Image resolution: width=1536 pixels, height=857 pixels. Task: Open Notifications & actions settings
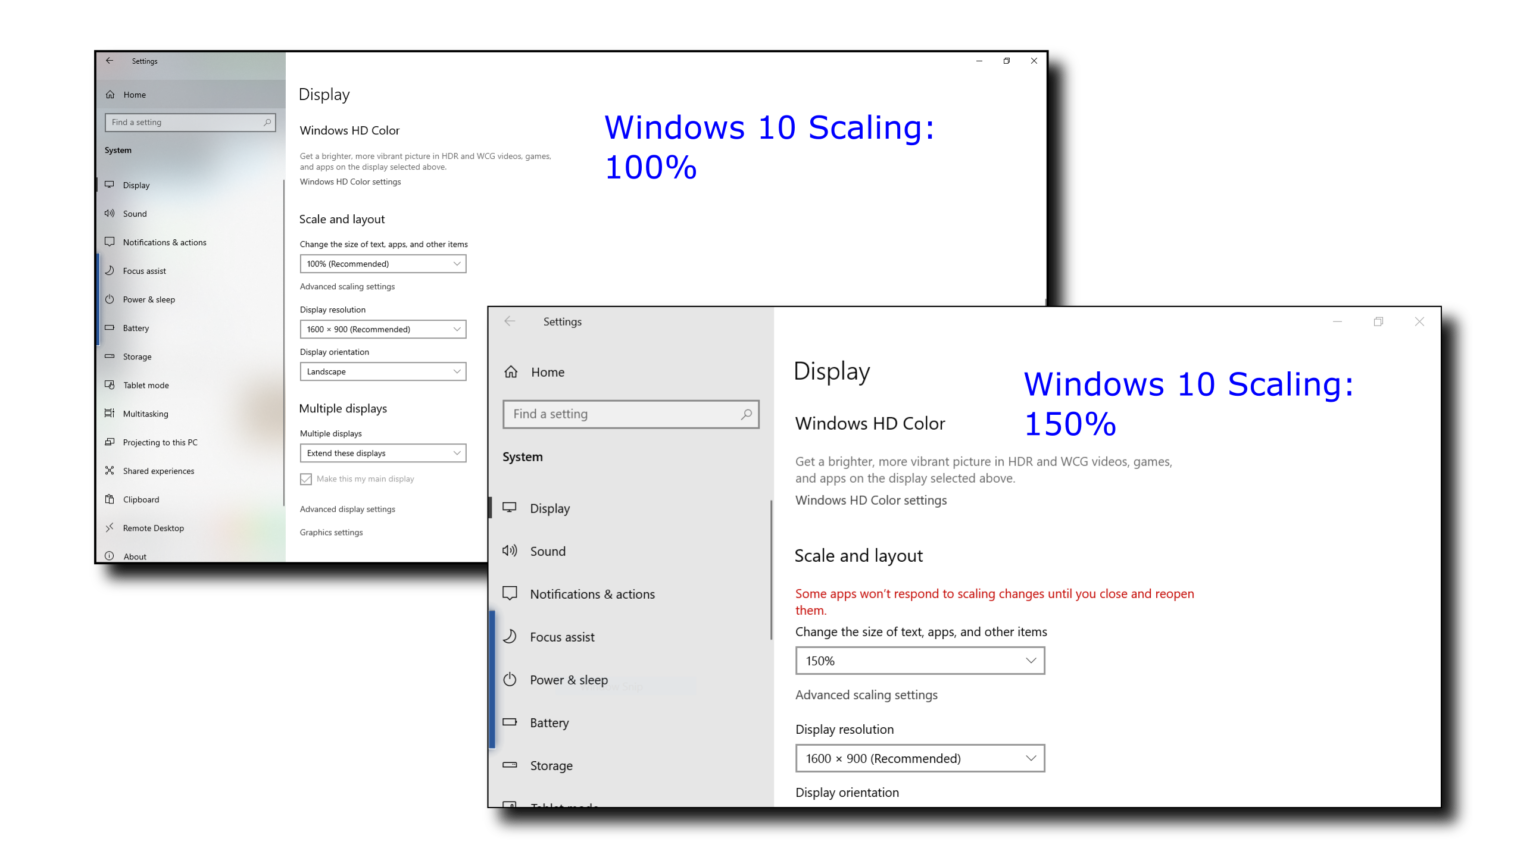593,593
